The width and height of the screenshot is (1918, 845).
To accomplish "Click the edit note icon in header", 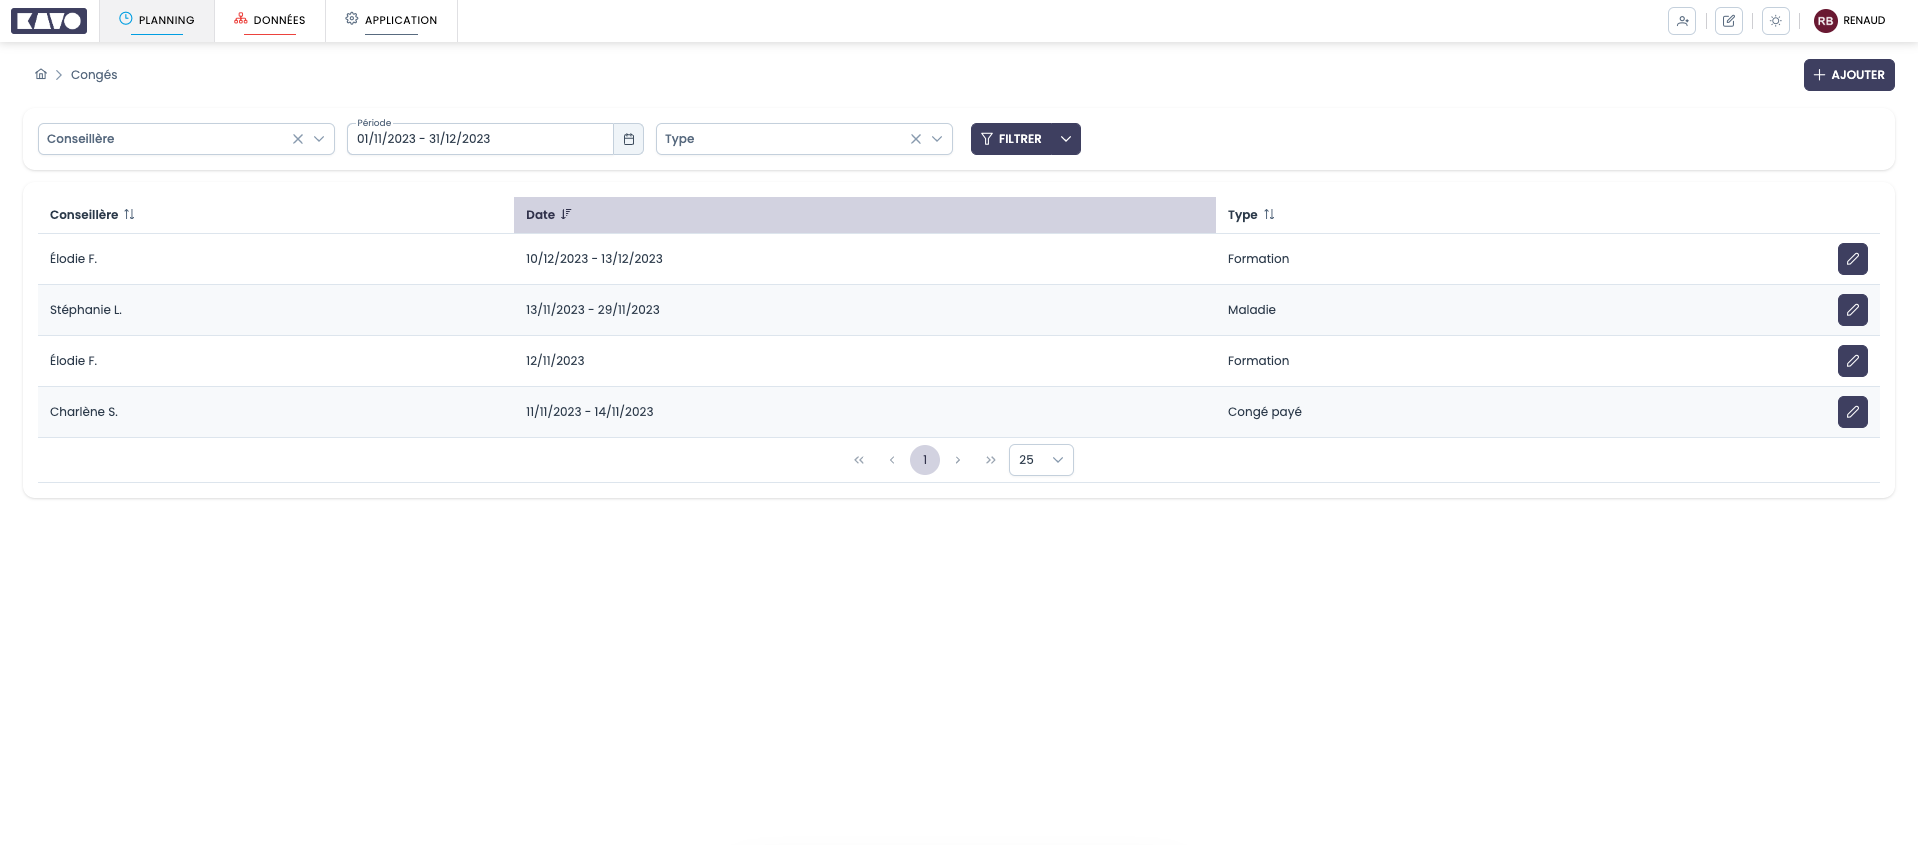I will (1729, 21).
